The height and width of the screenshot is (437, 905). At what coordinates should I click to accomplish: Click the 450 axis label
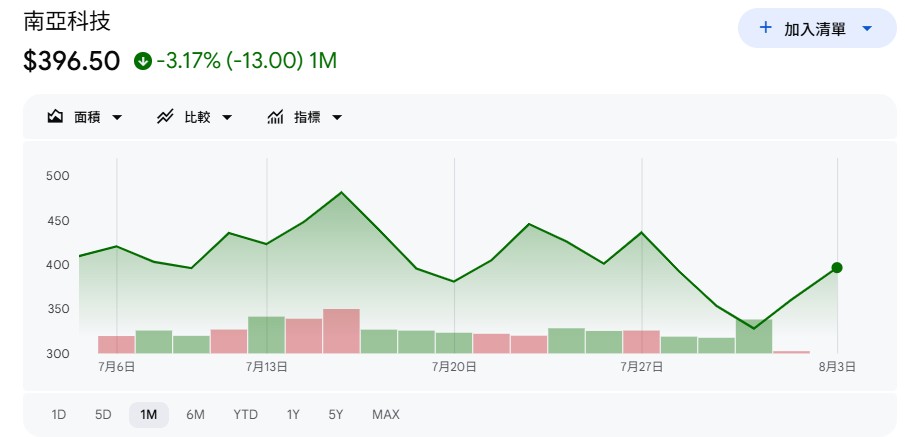coord(57,221)
